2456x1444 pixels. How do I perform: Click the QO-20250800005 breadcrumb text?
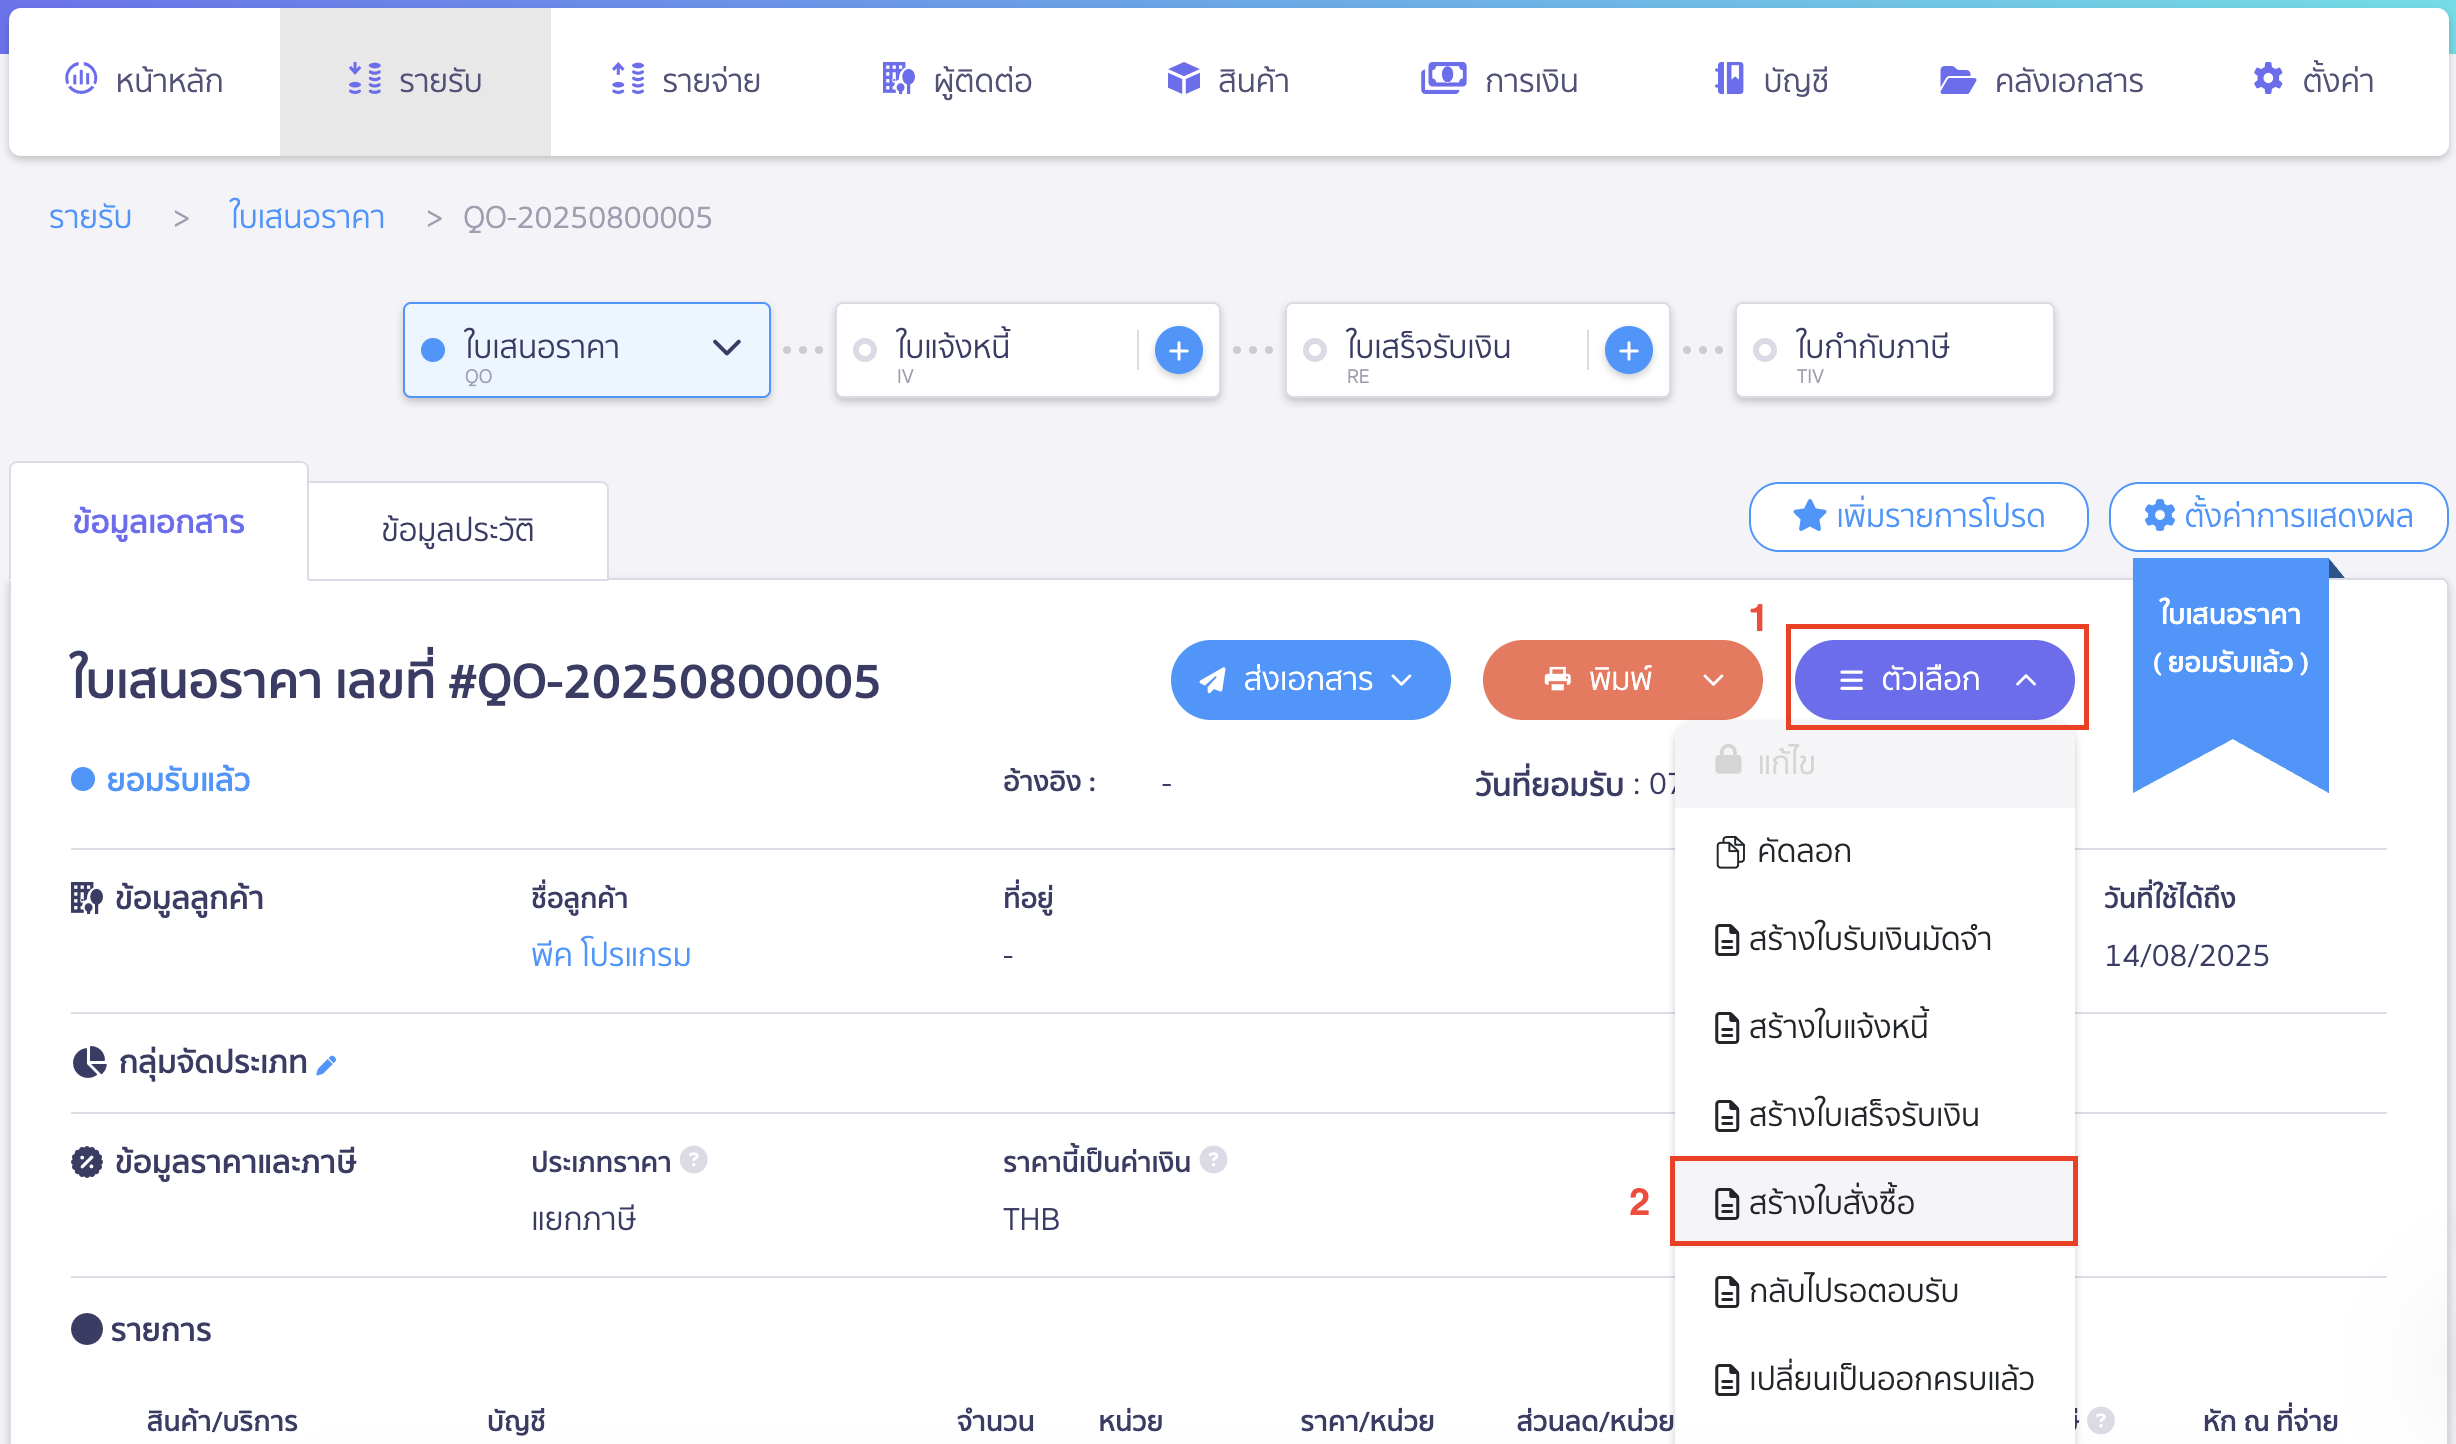587,217
